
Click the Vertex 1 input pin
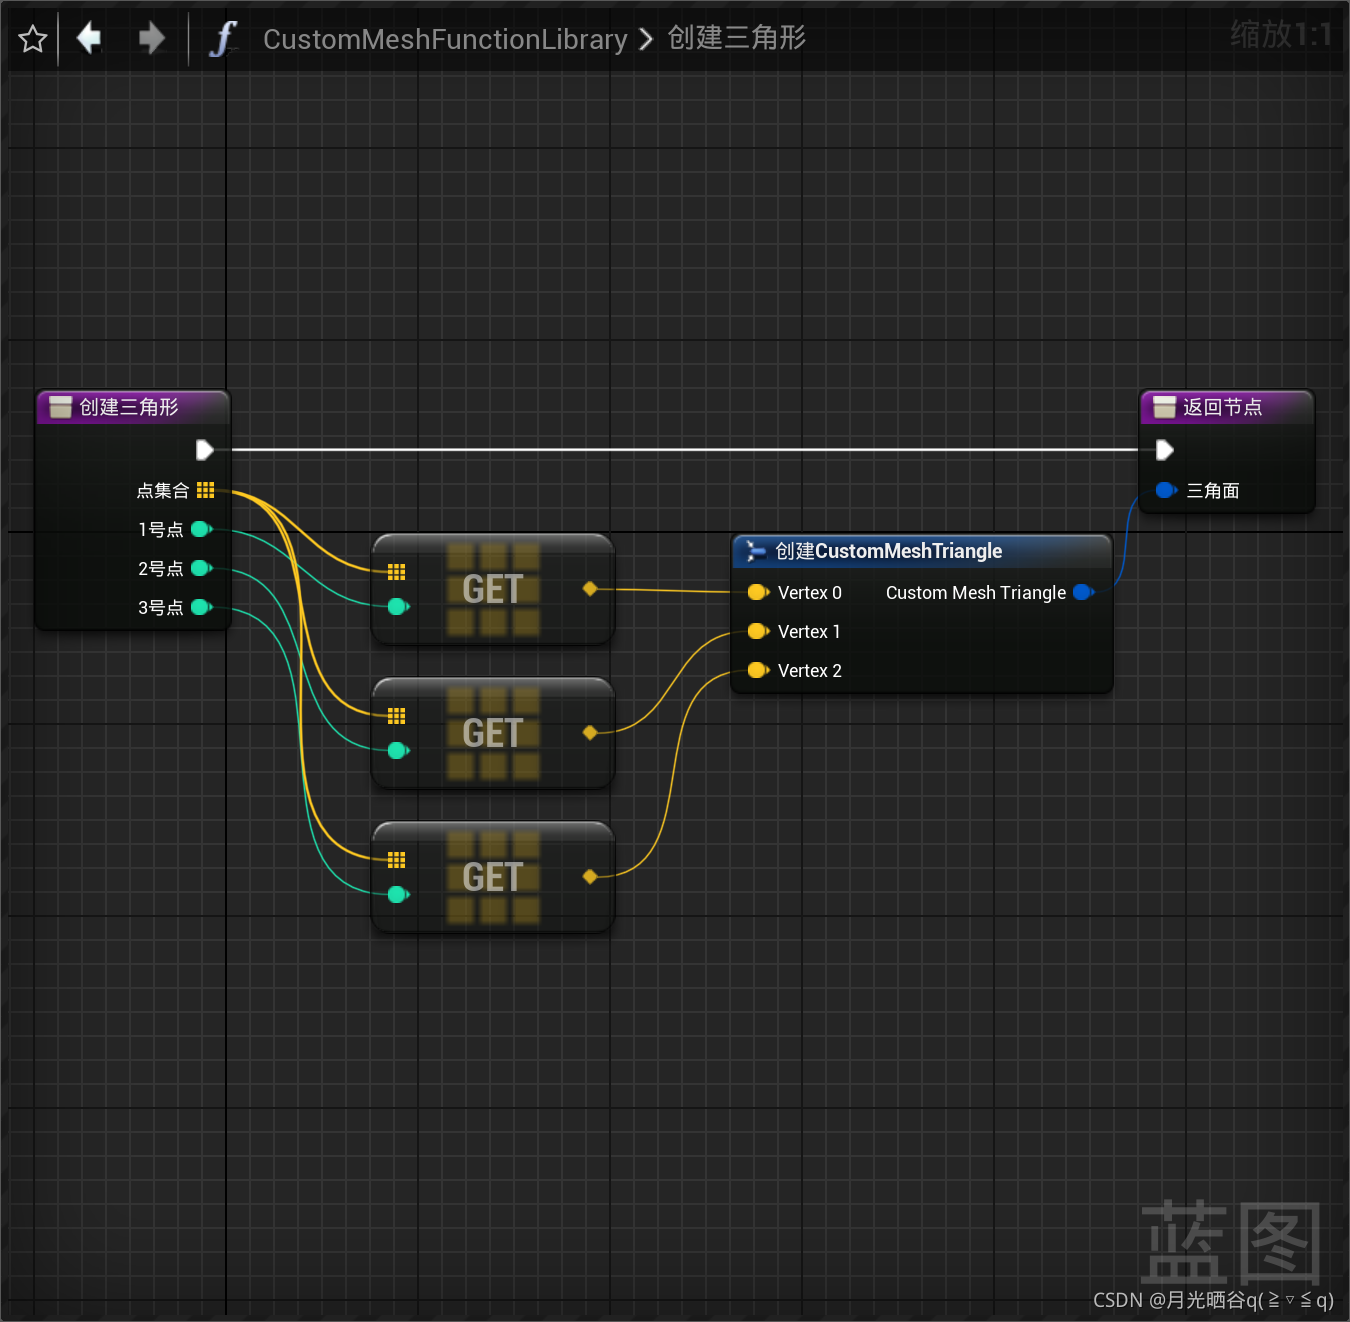point(757,631)
